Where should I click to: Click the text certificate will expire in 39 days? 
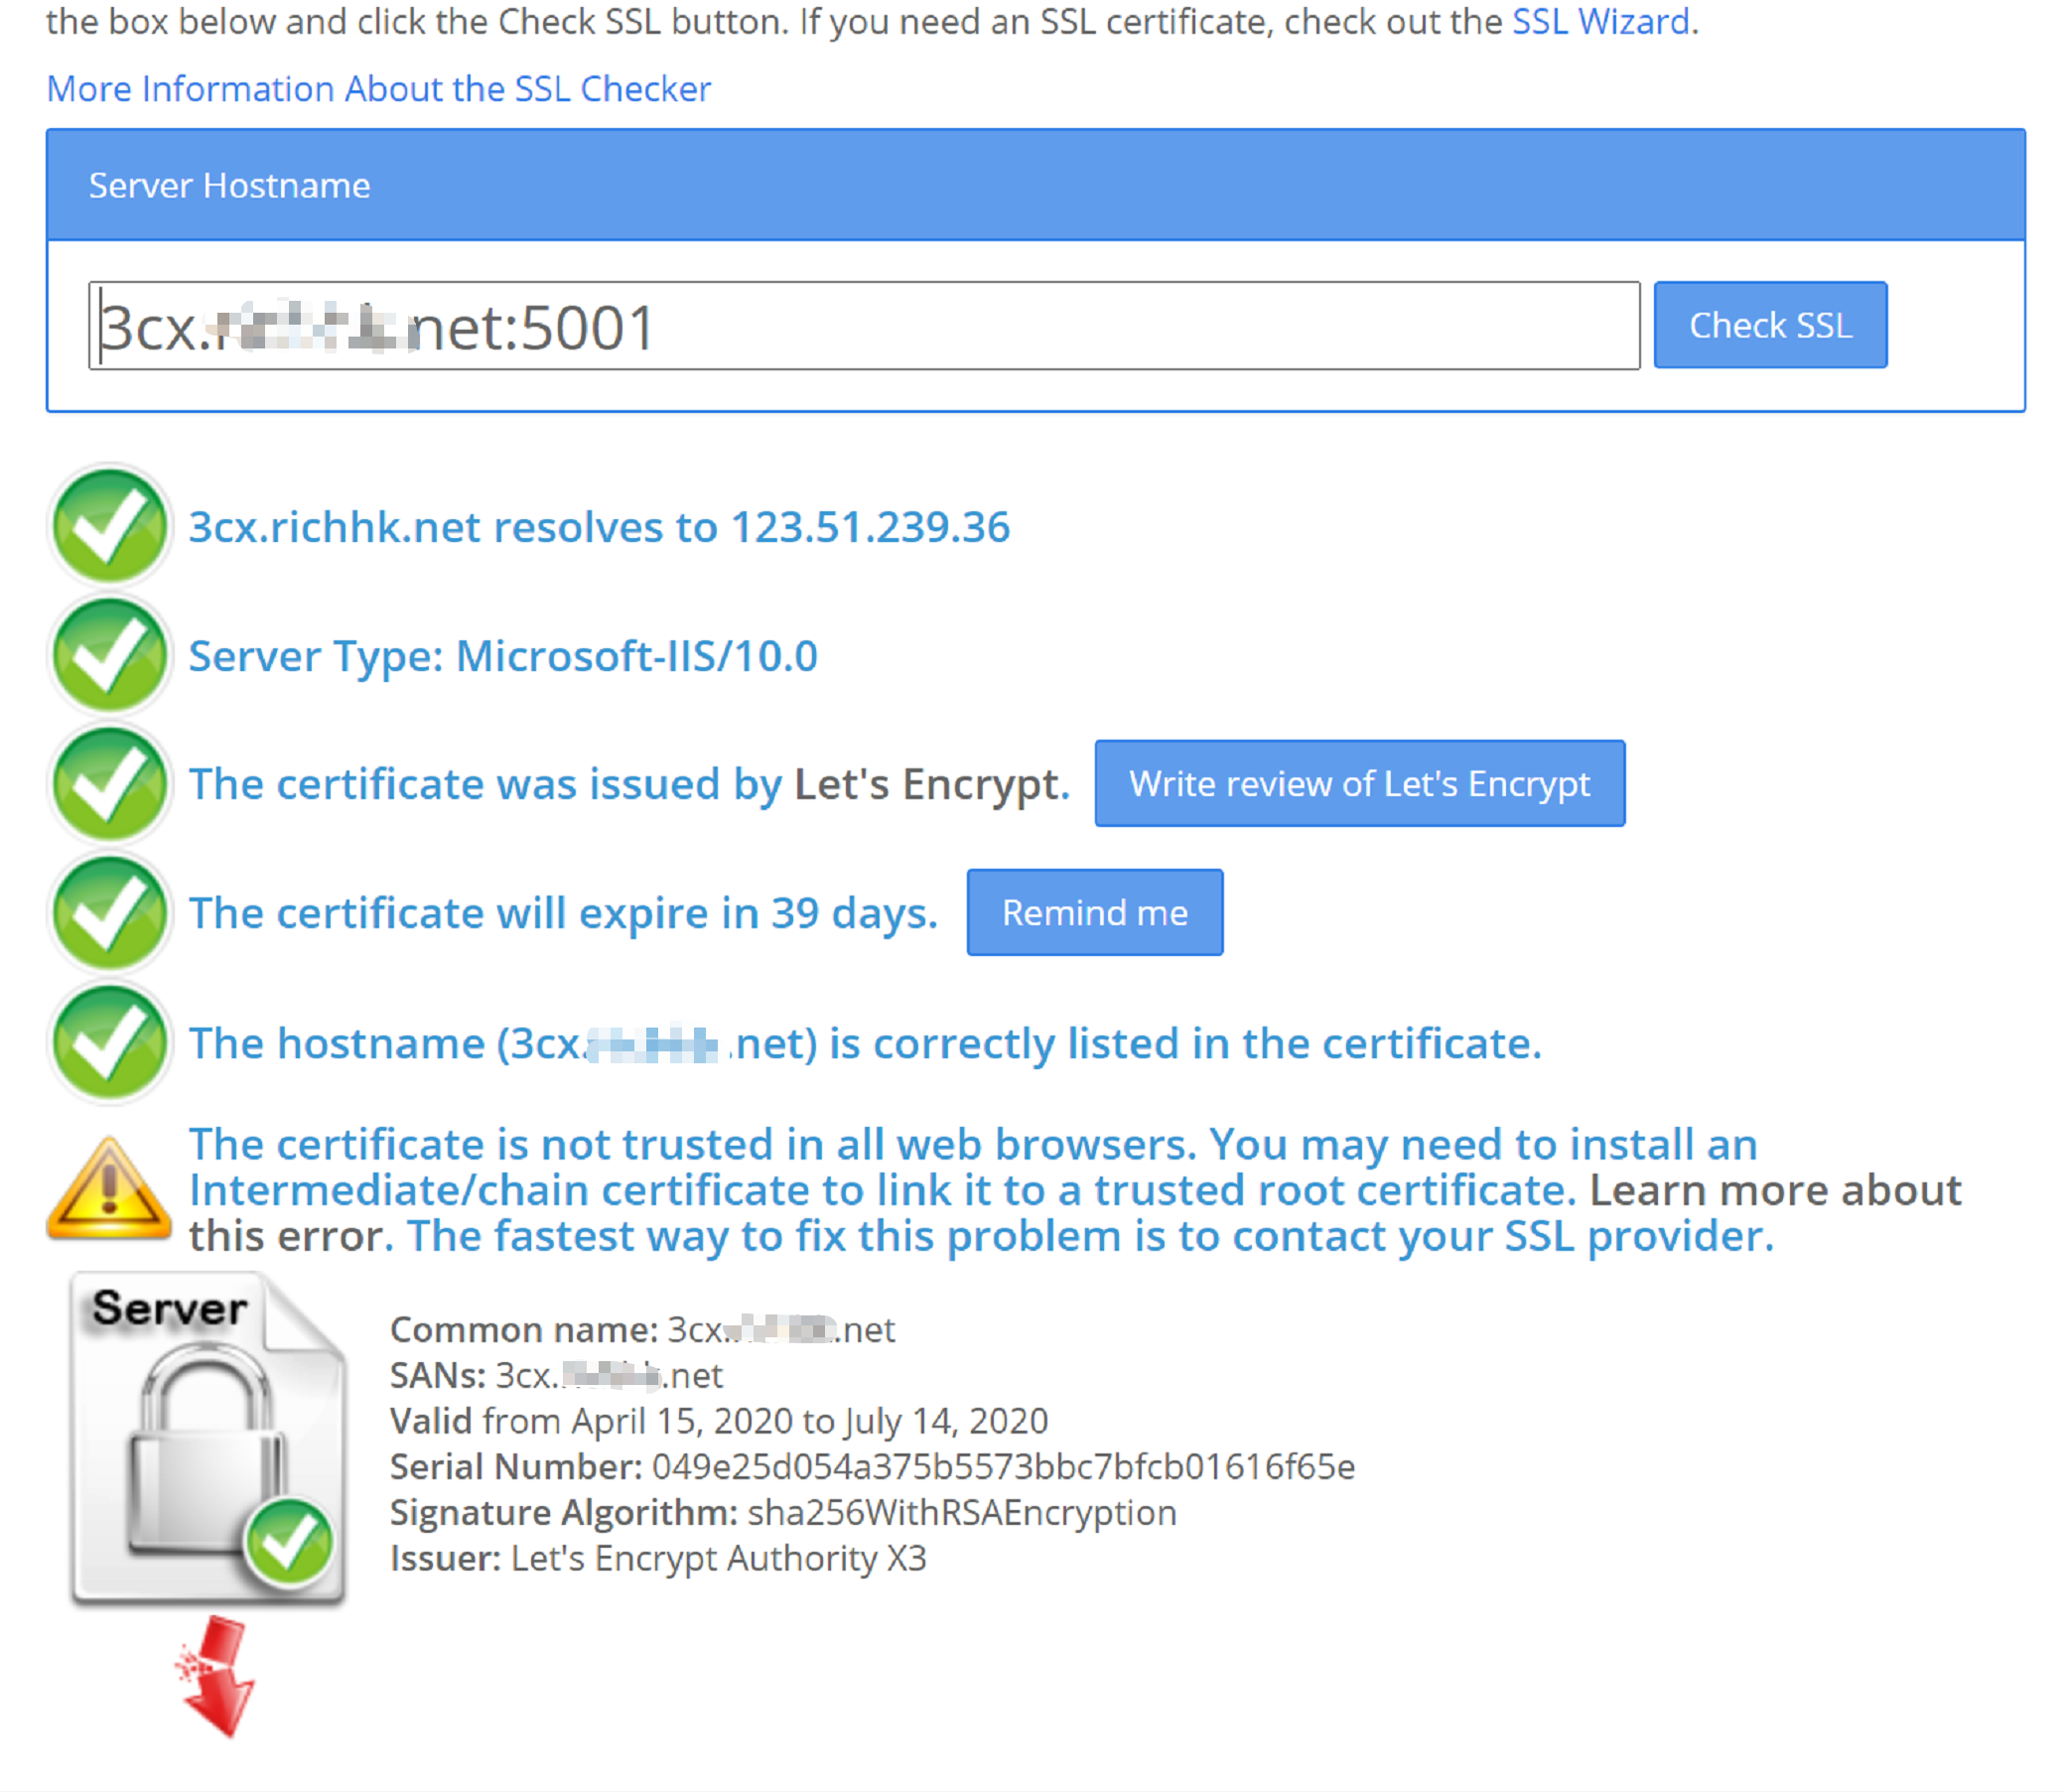(x=563, y=914)
